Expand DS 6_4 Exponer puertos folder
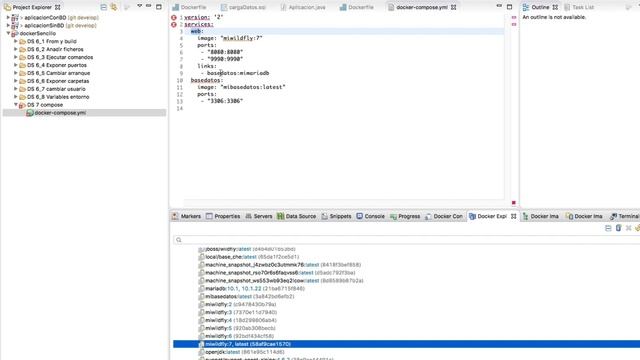 click(16, 65)
